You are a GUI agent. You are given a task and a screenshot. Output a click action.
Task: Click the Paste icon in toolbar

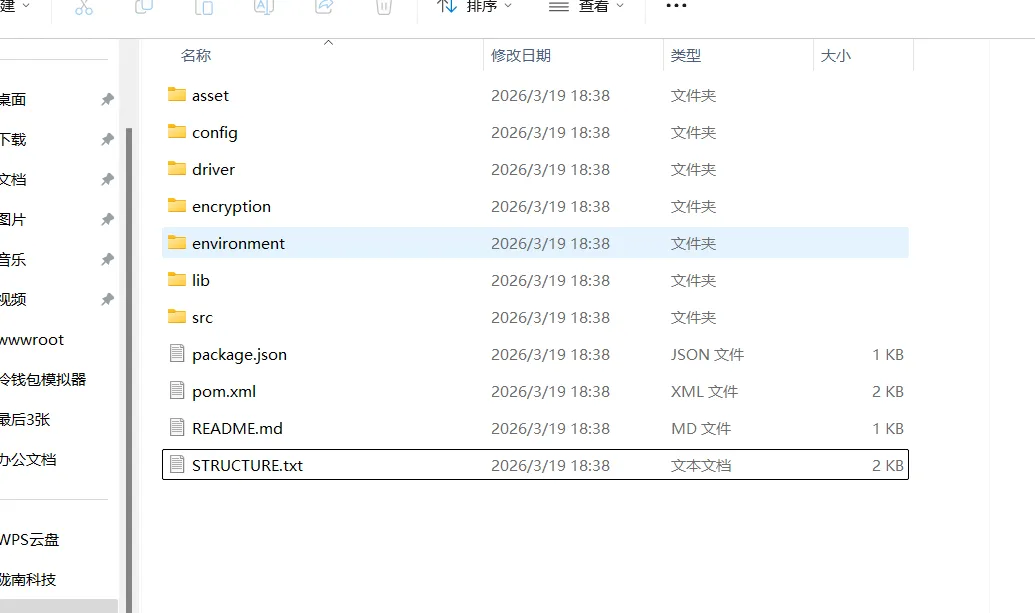pyautogui.click(x=204, y=7)
